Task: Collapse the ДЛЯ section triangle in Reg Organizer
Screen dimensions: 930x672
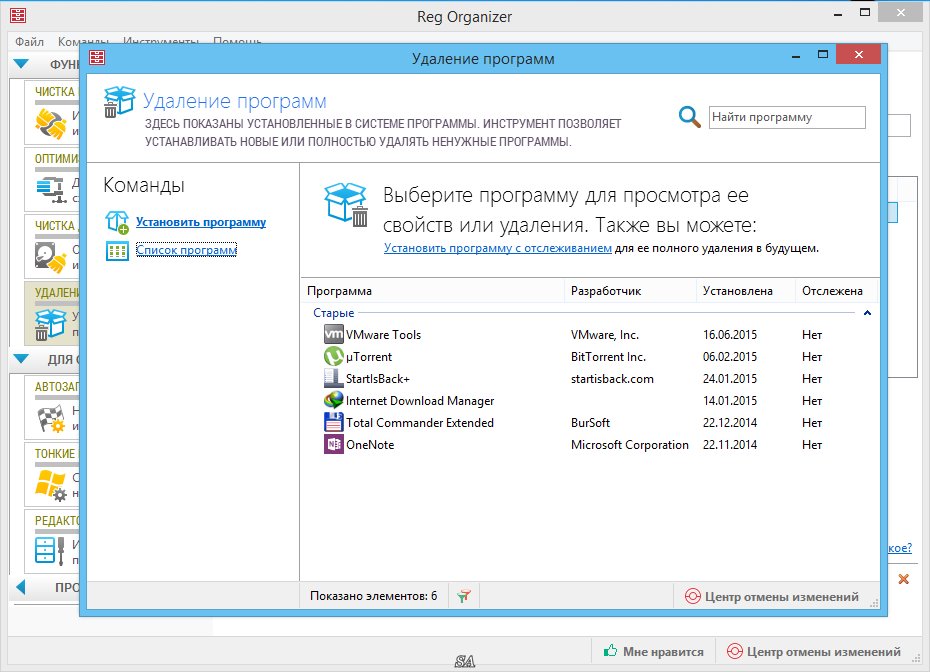Action: point(21,358)
